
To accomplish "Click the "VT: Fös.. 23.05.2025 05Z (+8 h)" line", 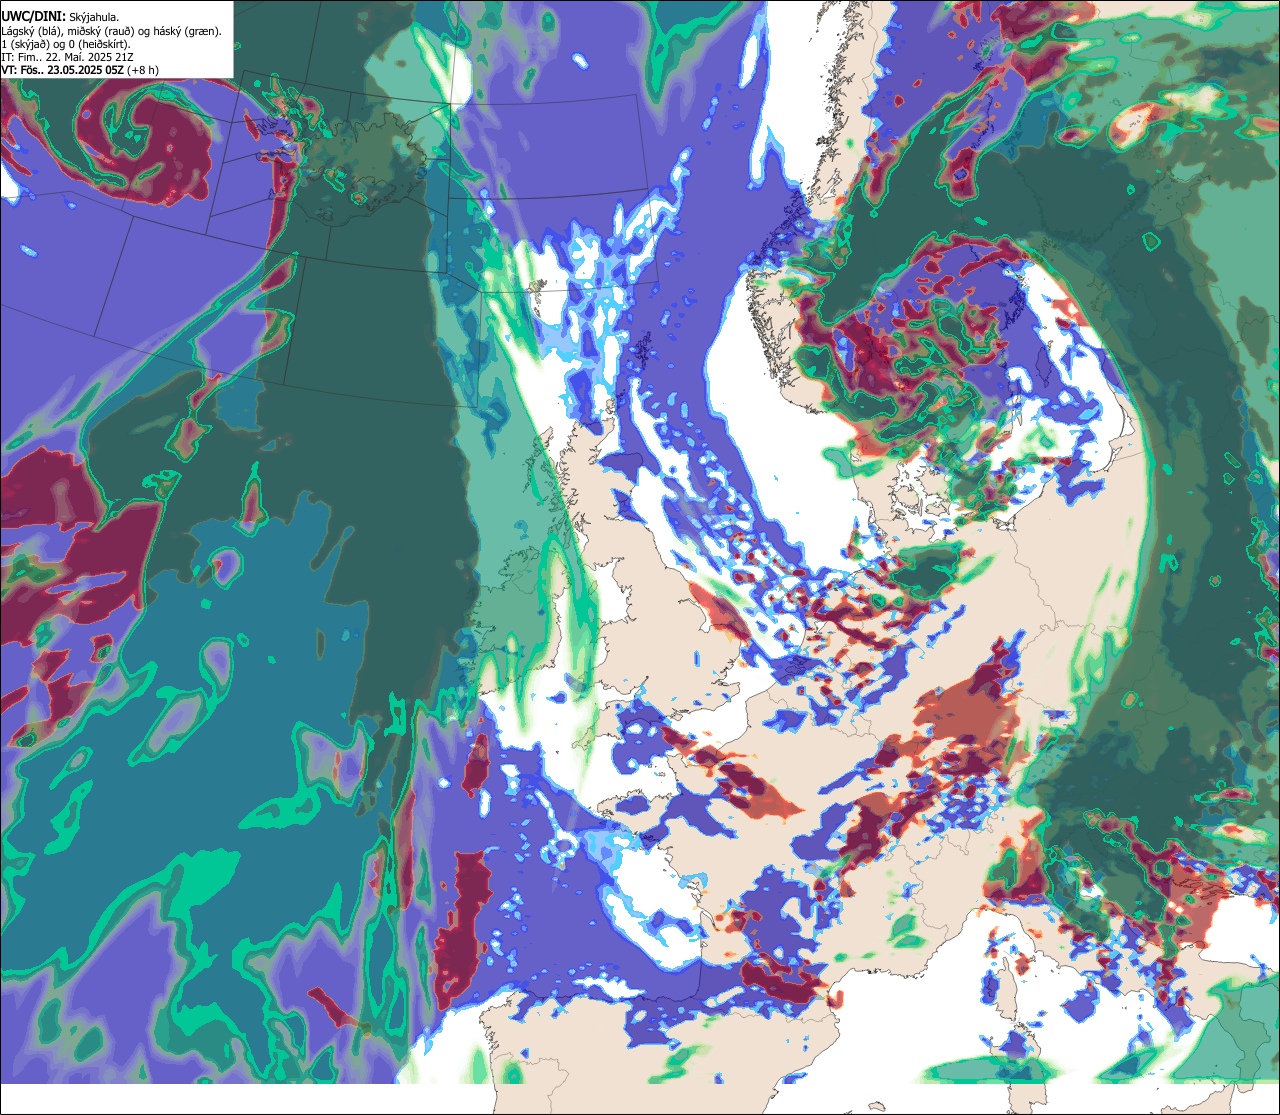I will point(80,70).
